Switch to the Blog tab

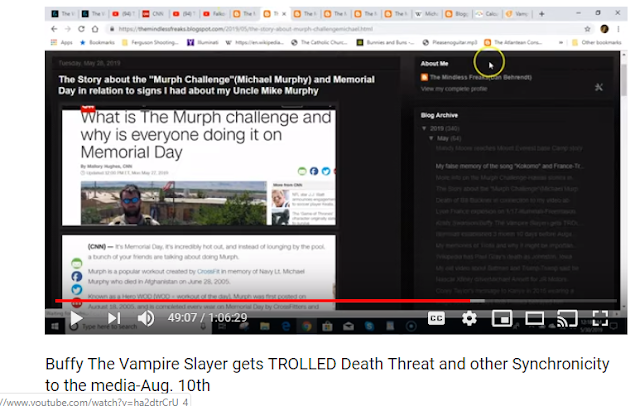pyautogui.click(x=457, y=14)
